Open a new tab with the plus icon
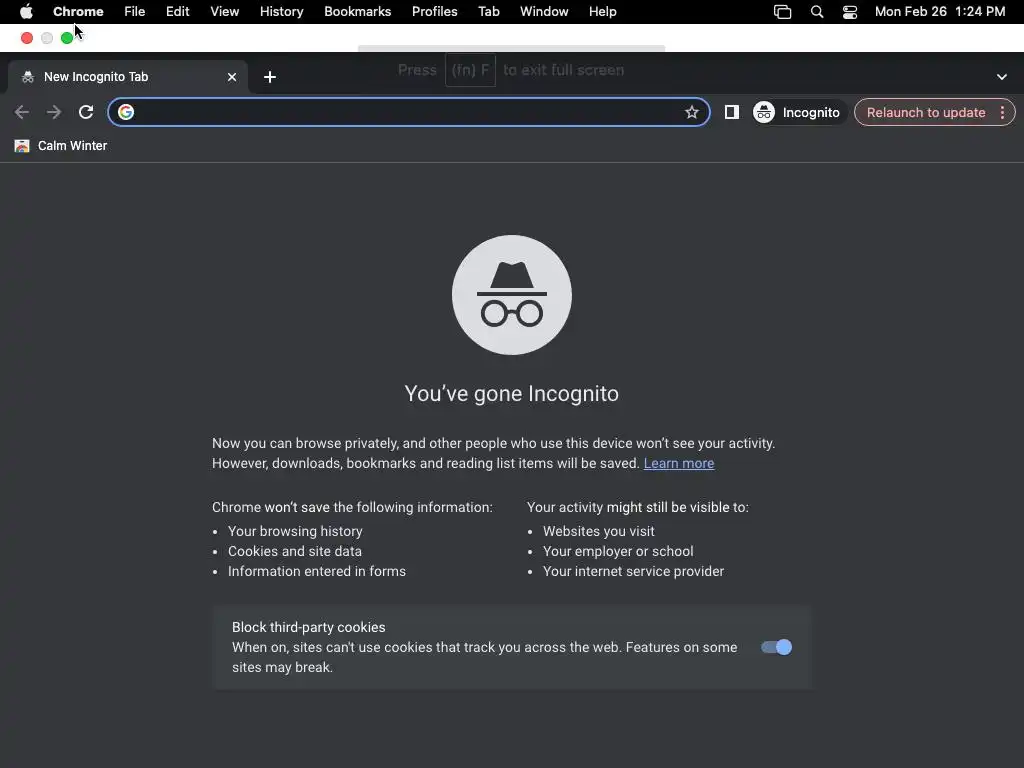1024x768 pixels. pyautogui.click(x=270, y=77)
